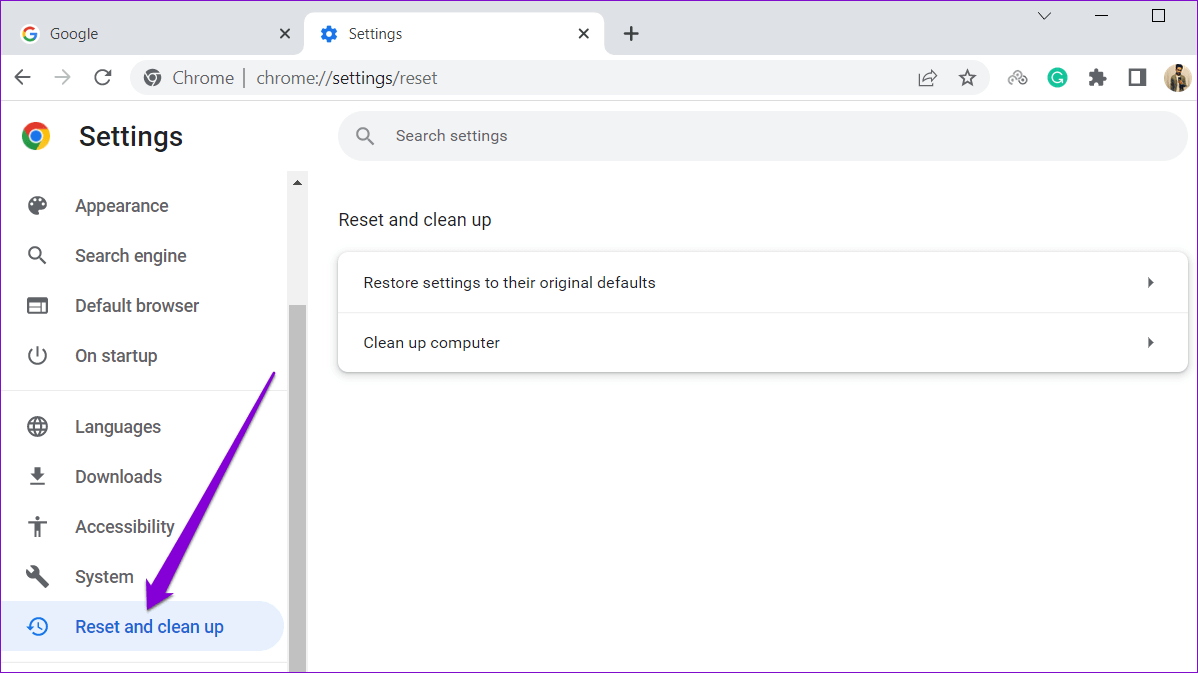This screenshot has width=1198, height=673.
Task: Open Downloads settings
Action: (144, 477)
